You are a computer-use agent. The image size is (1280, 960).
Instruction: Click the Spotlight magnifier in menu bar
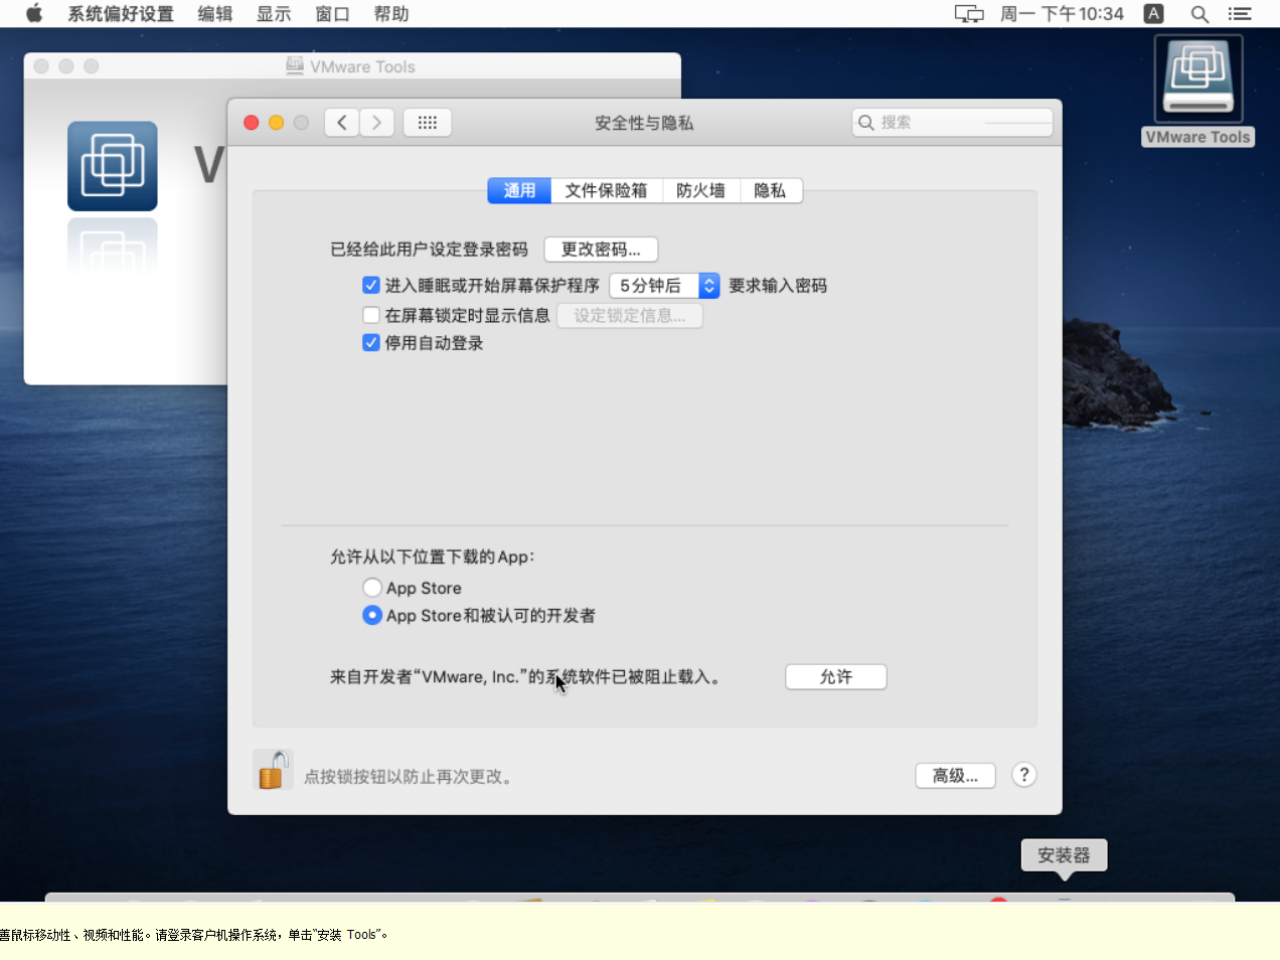tap(1199, 14)
